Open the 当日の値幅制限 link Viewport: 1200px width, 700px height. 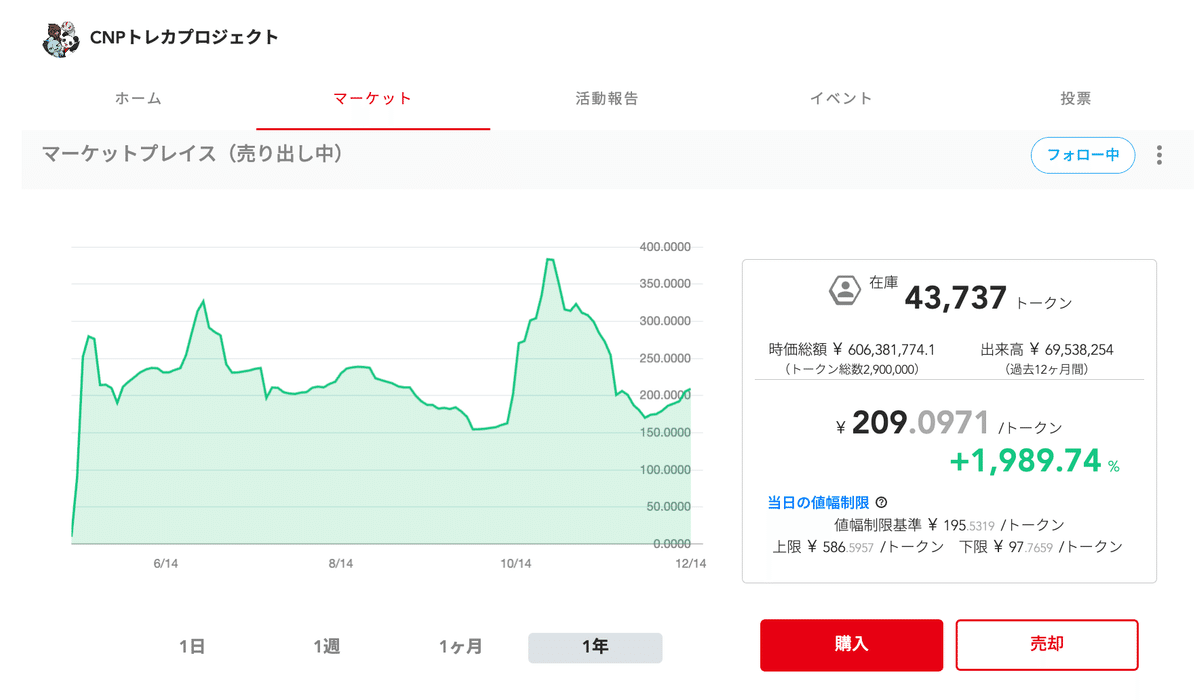pyautogui.click(x=818, y=503)
